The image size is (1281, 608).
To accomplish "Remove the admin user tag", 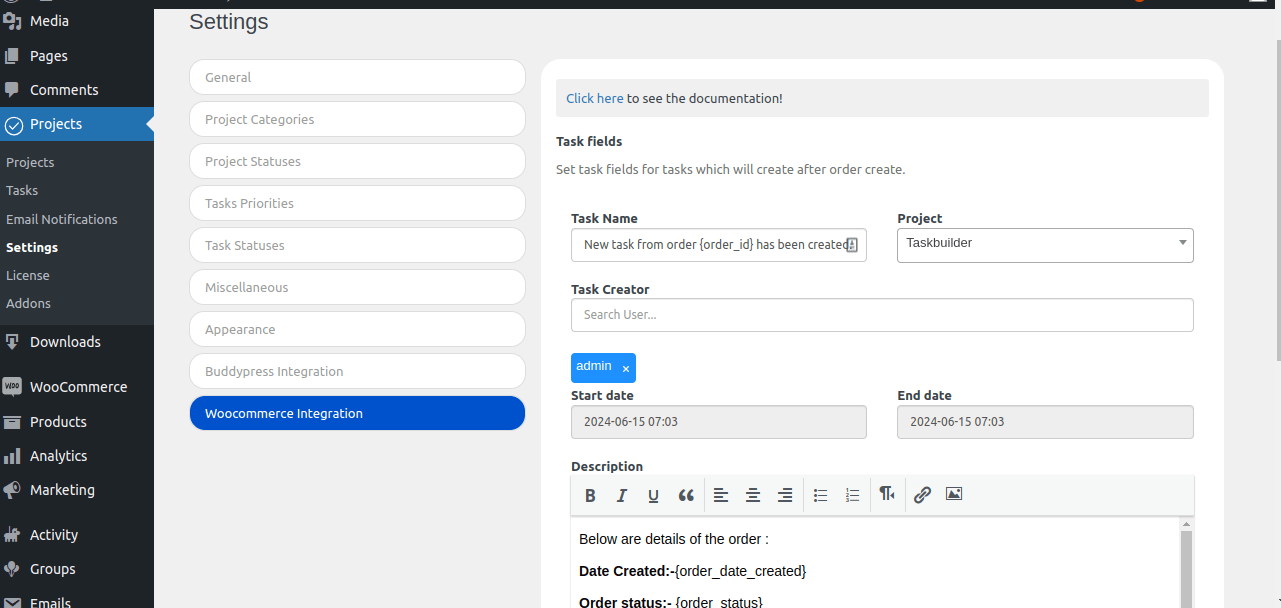I will (626, 369).
